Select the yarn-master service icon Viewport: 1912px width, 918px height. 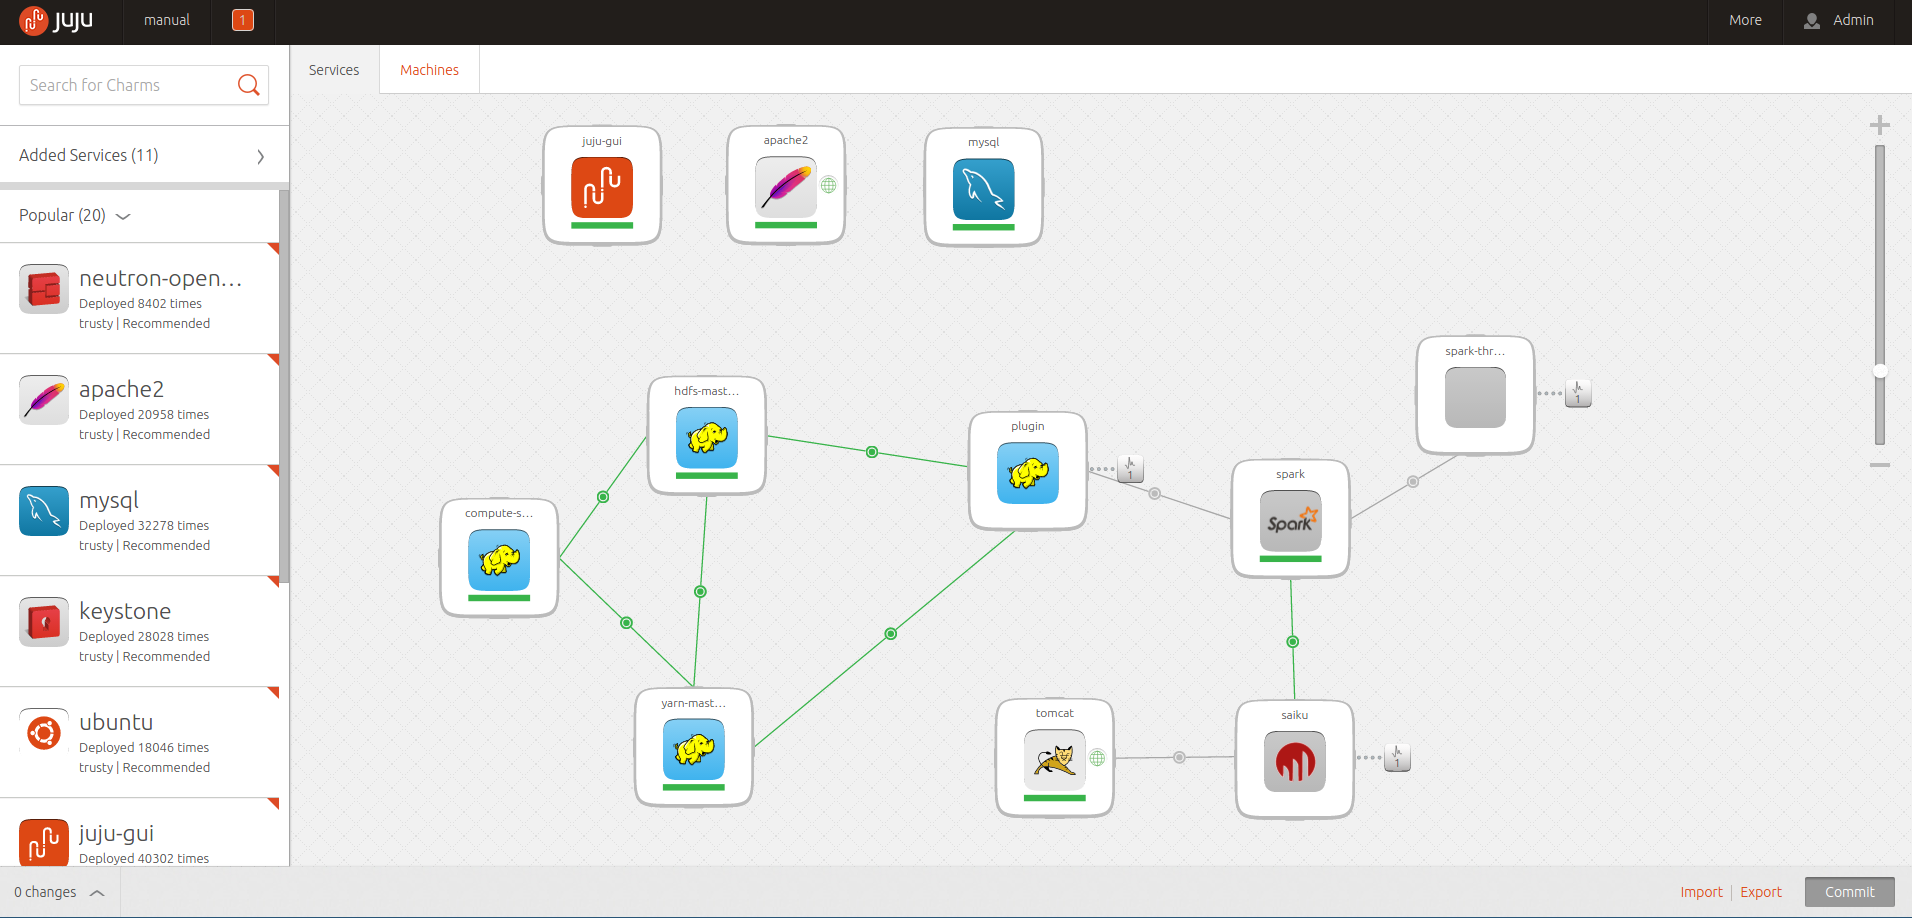(694, 749)
